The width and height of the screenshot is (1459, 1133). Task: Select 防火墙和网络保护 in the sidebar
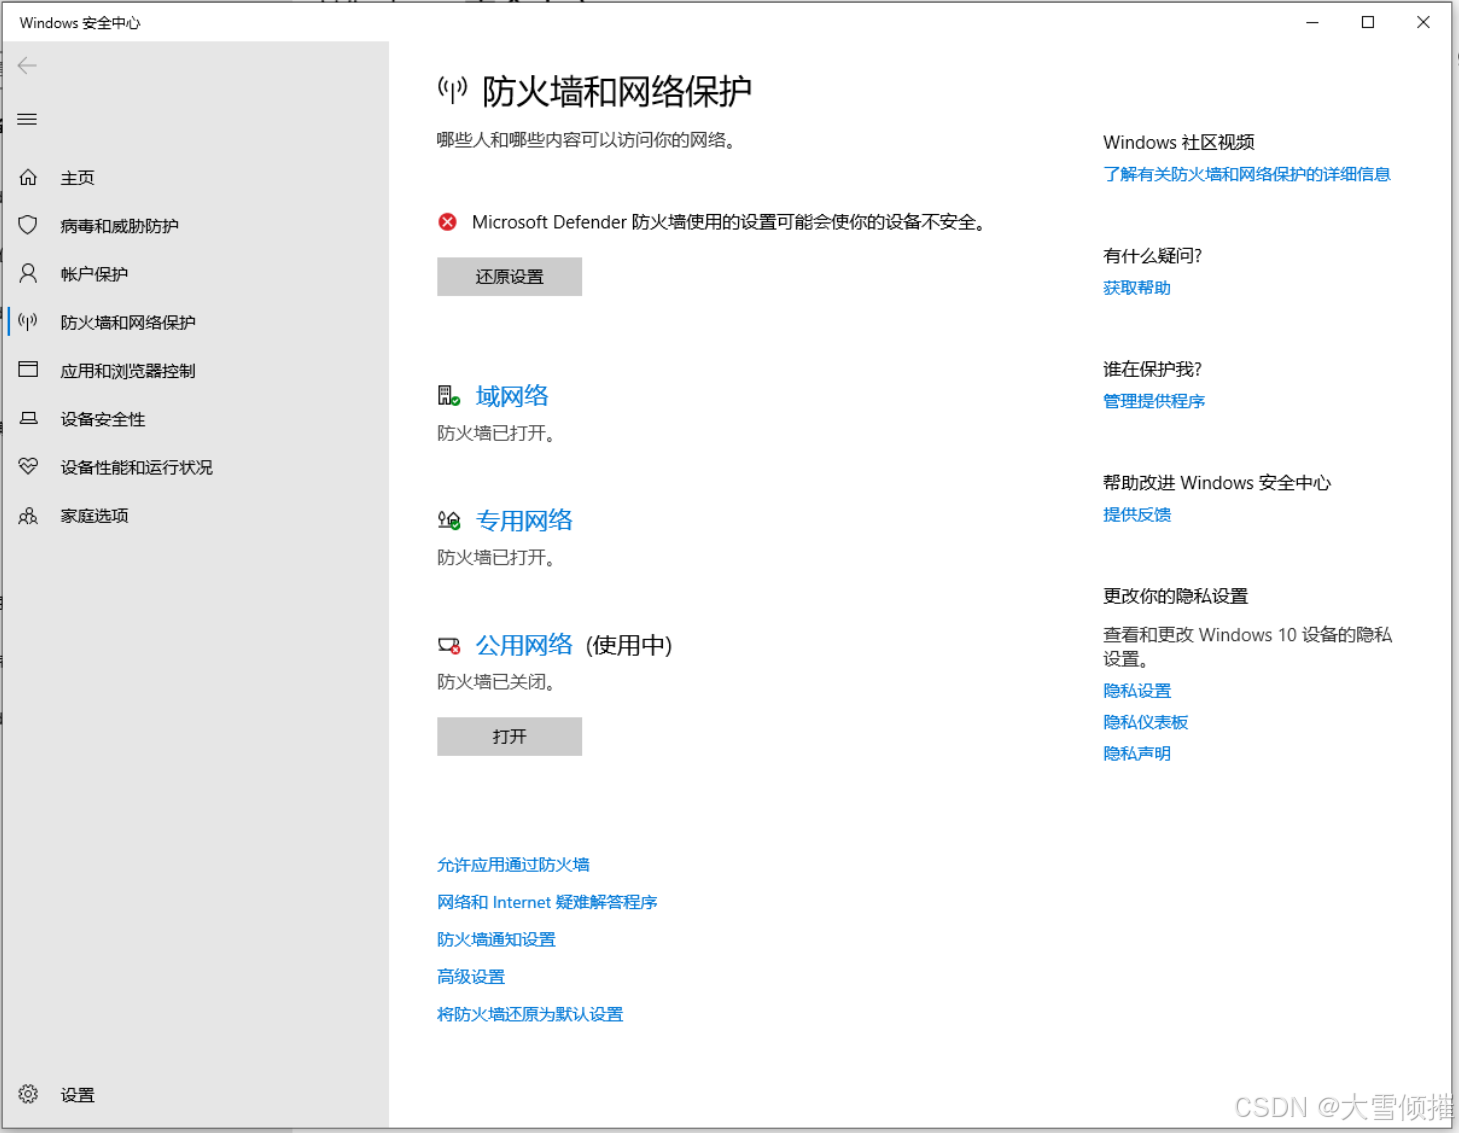coord(128,322)
